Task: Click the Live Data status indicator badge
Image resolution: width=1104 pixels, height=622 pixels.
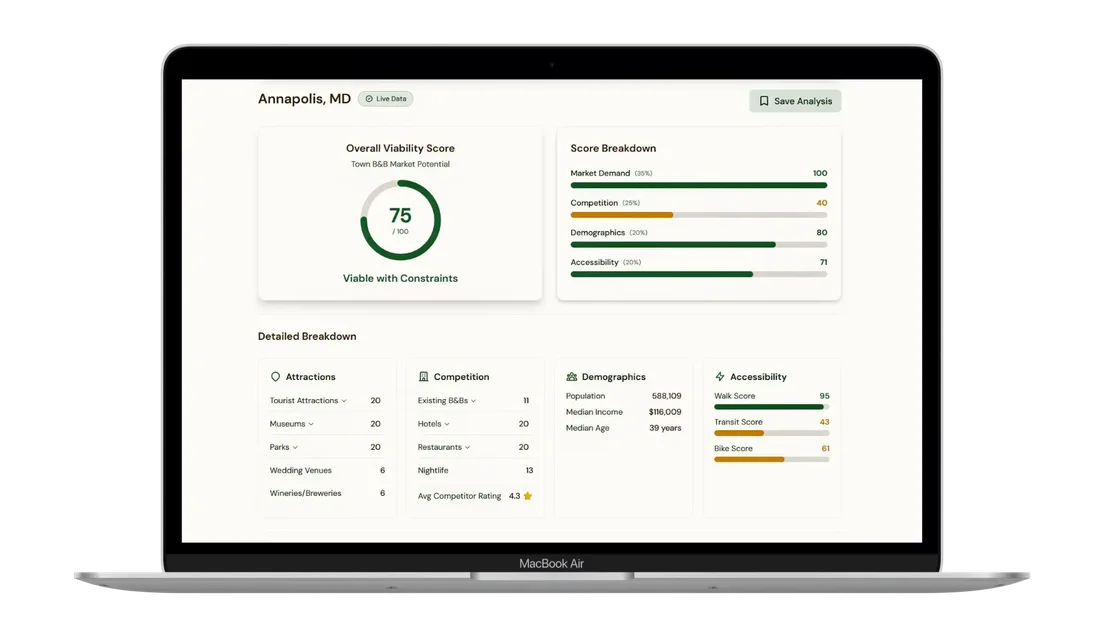Action: (x=385, y=98)
